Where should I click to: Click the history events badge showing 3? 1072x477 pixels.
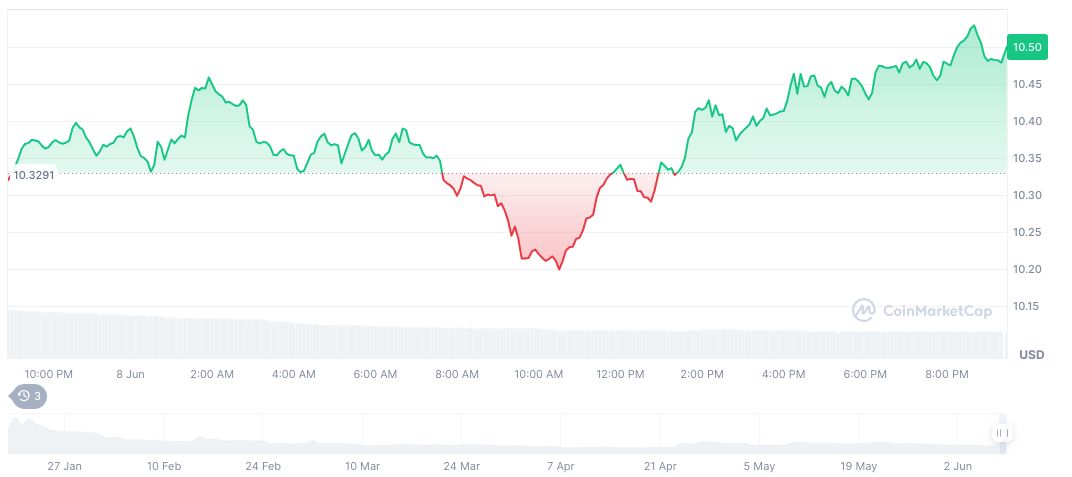pos(28,396)
